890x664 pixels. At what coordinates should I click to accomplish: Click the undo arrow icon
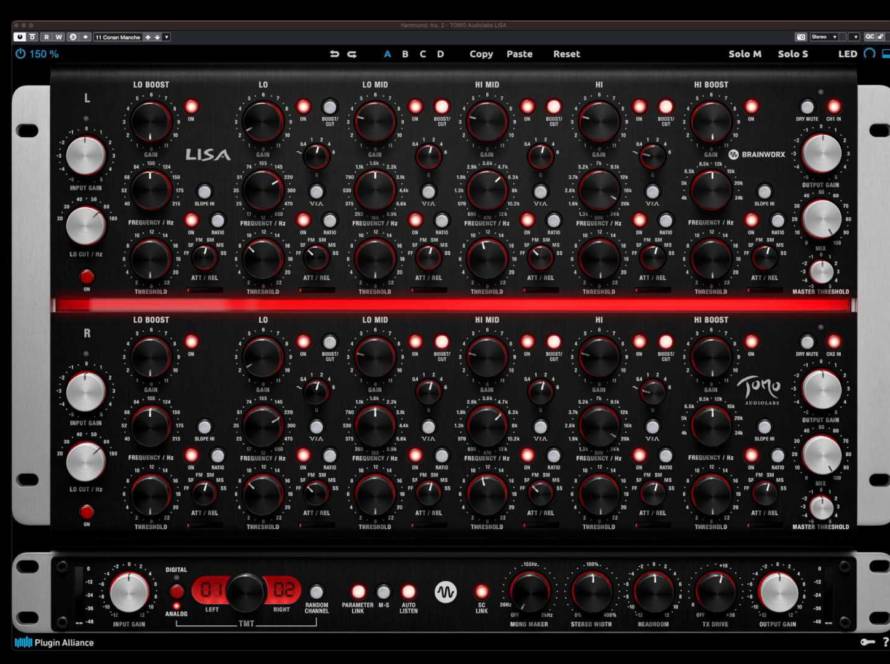click(334, 54)
